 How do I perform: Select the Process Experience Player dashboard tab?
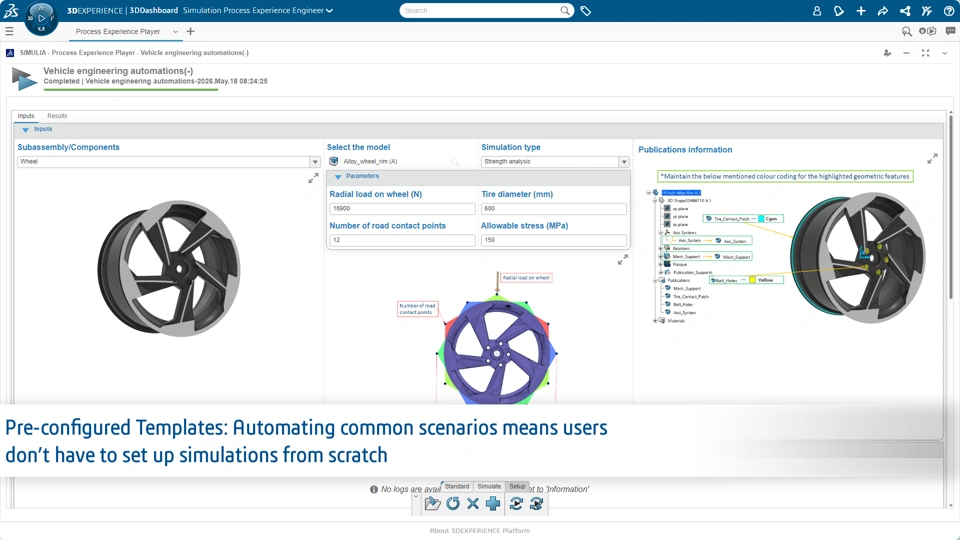tap(118, 31)
